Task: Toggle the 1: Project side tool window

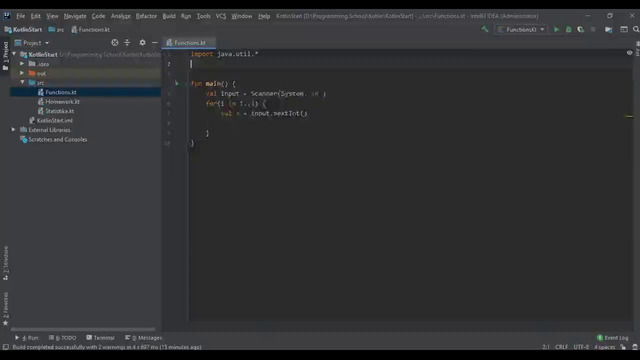Action: (x=5, y=55)
